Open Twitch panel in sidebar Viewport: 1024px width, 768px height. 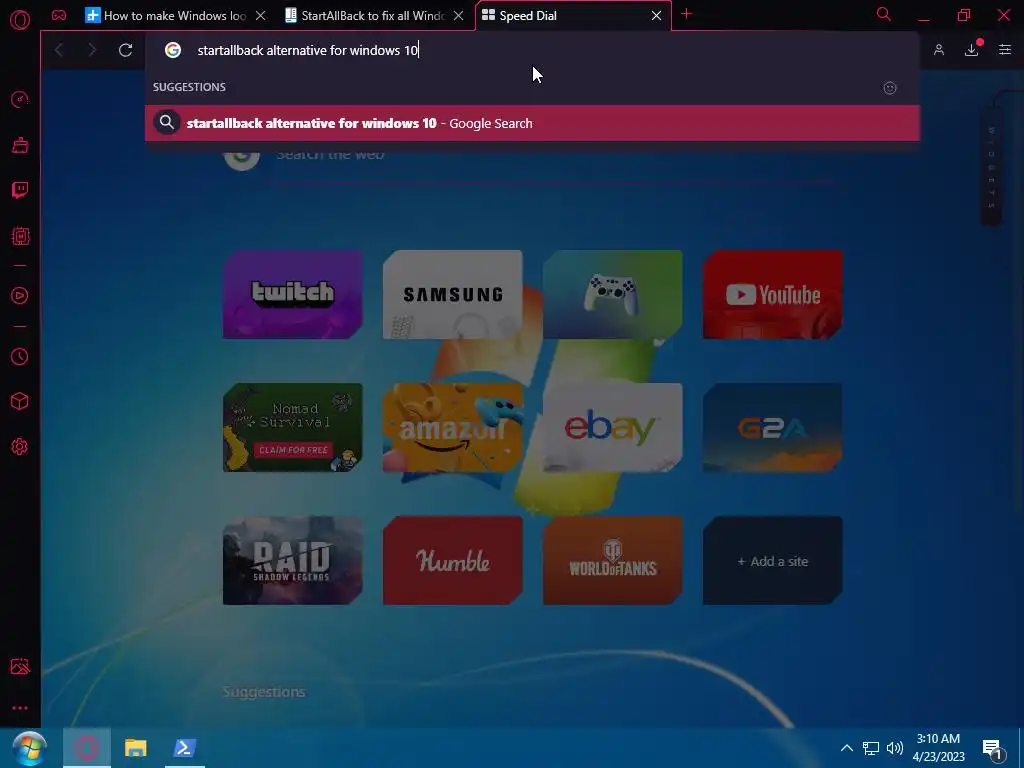[20, 190]
